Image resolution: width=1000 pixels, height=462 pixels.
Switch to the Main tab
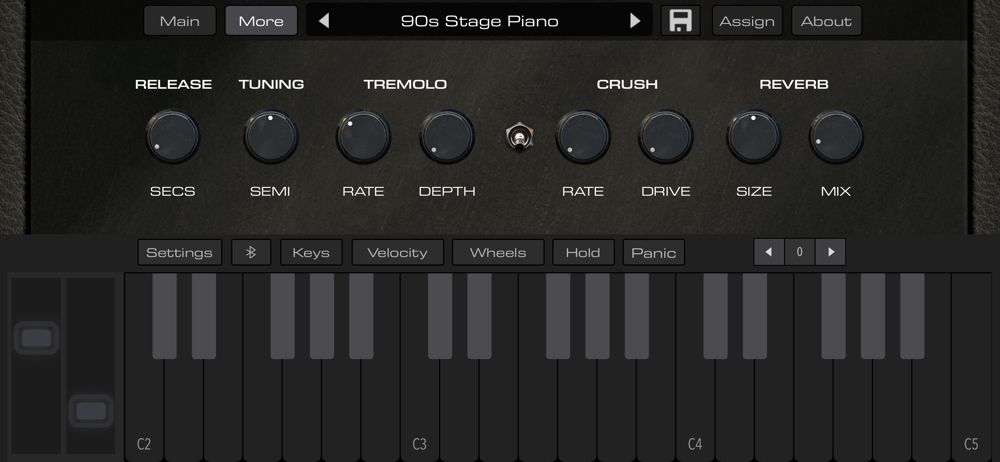[179, 20]
